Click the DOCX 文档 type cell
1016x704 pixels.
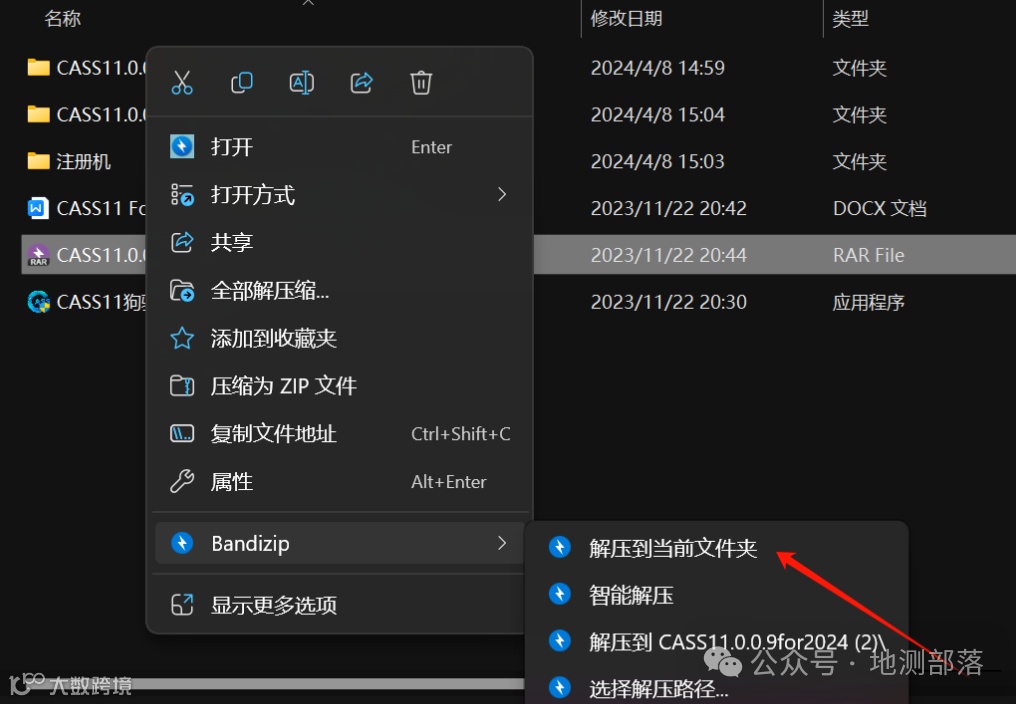879,208
